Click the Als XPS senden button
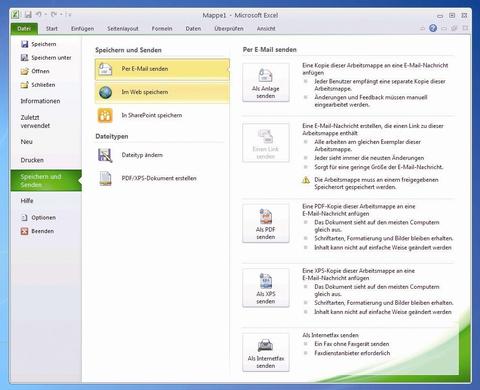 266,288
